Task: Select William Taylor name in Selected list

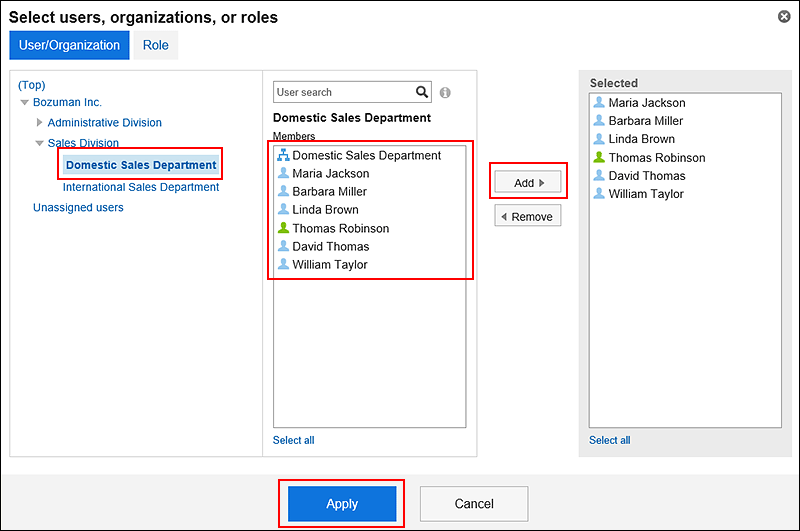Action: [x=646, y=194]
